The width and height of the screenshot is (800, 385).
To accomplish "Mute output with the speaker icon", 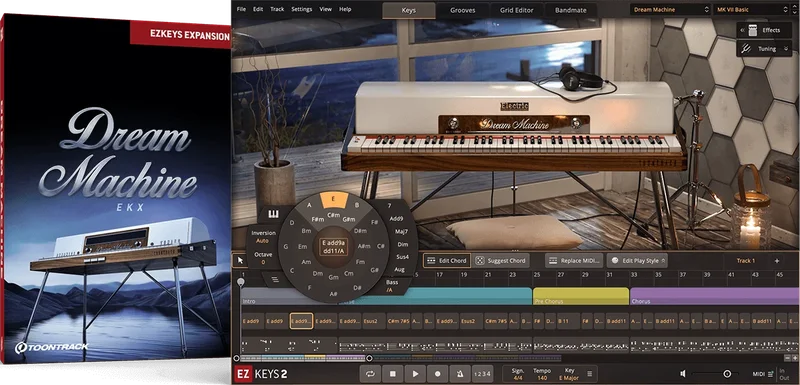I will [x=683, y=374].
